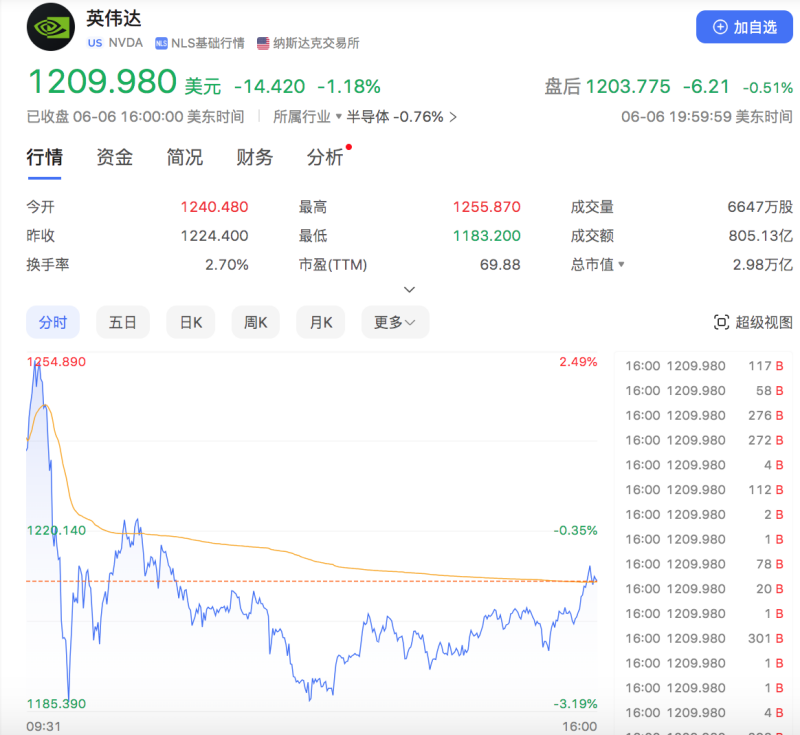The image size is (800, 735).
Task: Click trade row with volume 112
Action: click(x=704, y=490)
